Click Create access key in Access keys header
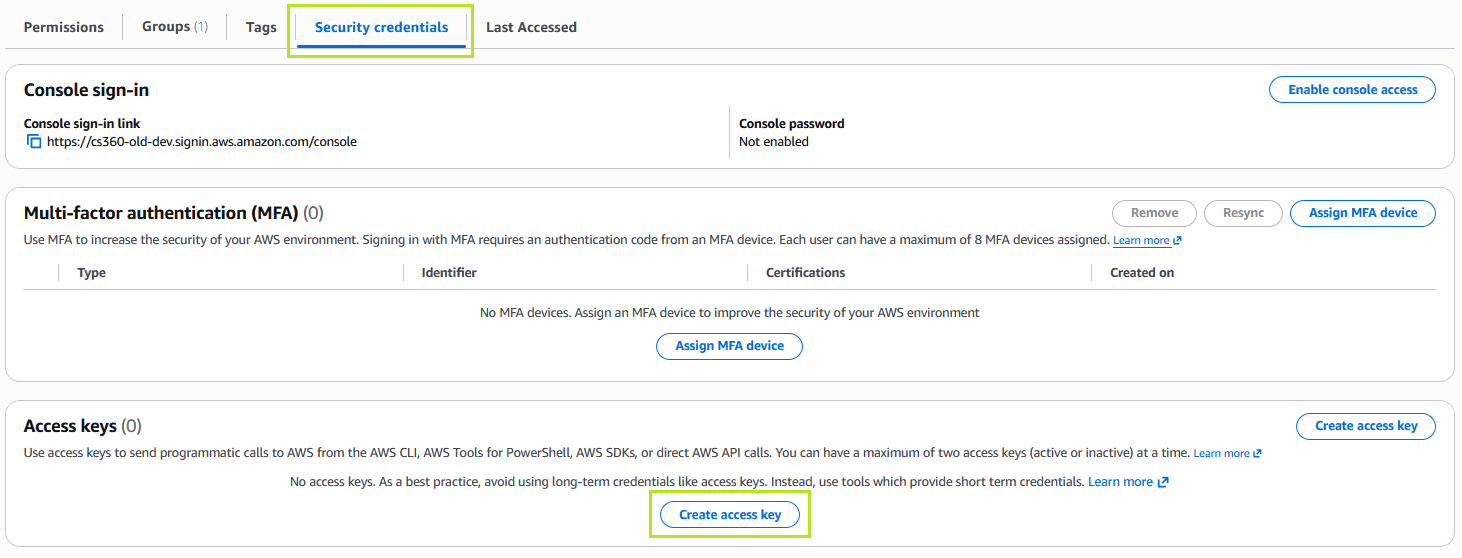Image resolution: width=1462 pixels, height=558 pixels. (x=1366, y=426)
